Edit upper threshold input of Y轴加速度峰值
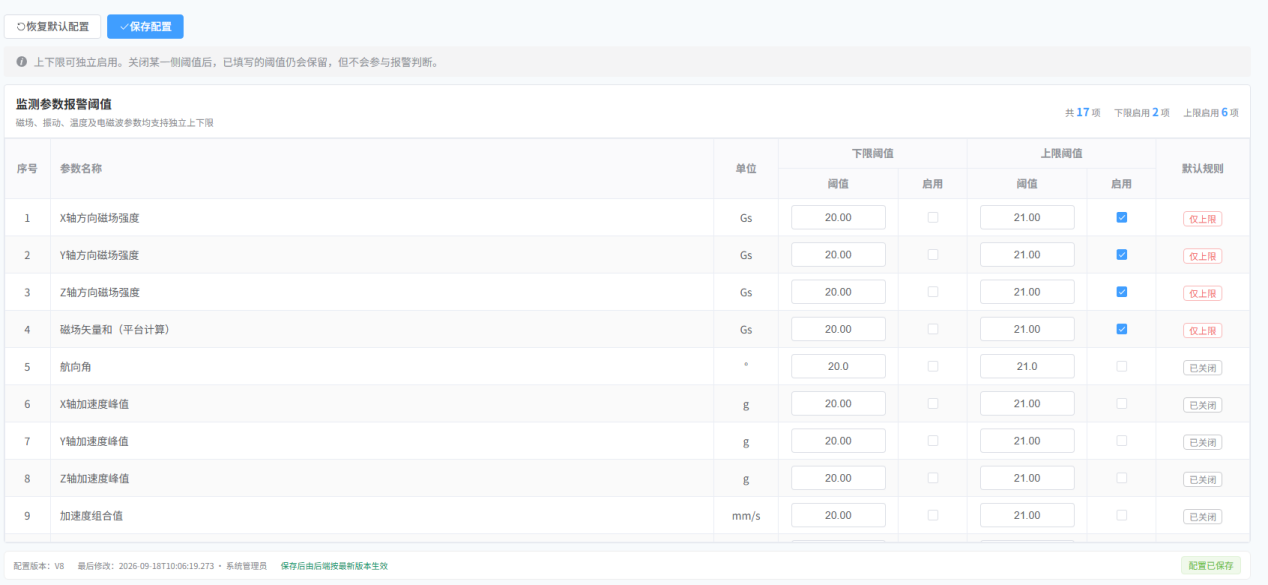1268x585 pixels. tap(1027, 441)
